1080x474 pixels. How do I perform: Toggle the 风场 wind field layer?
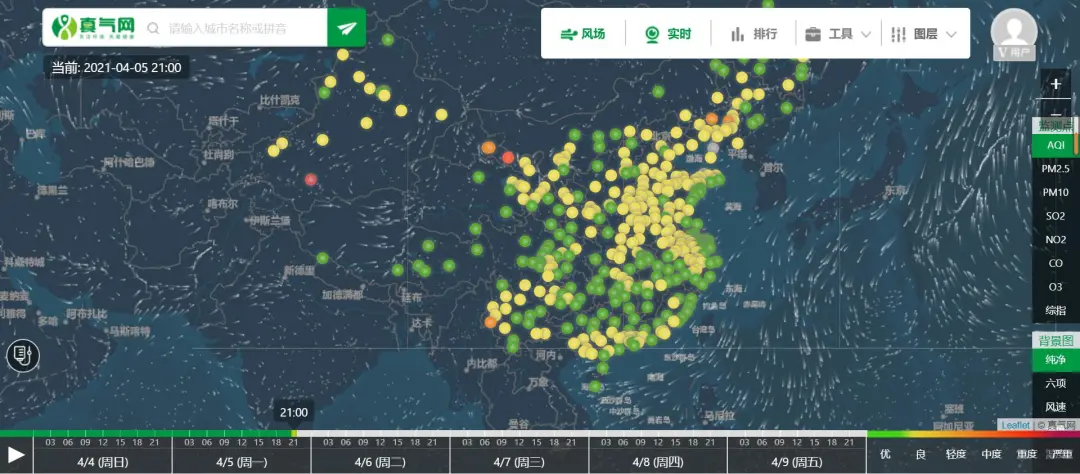click(x=583, y=34)
